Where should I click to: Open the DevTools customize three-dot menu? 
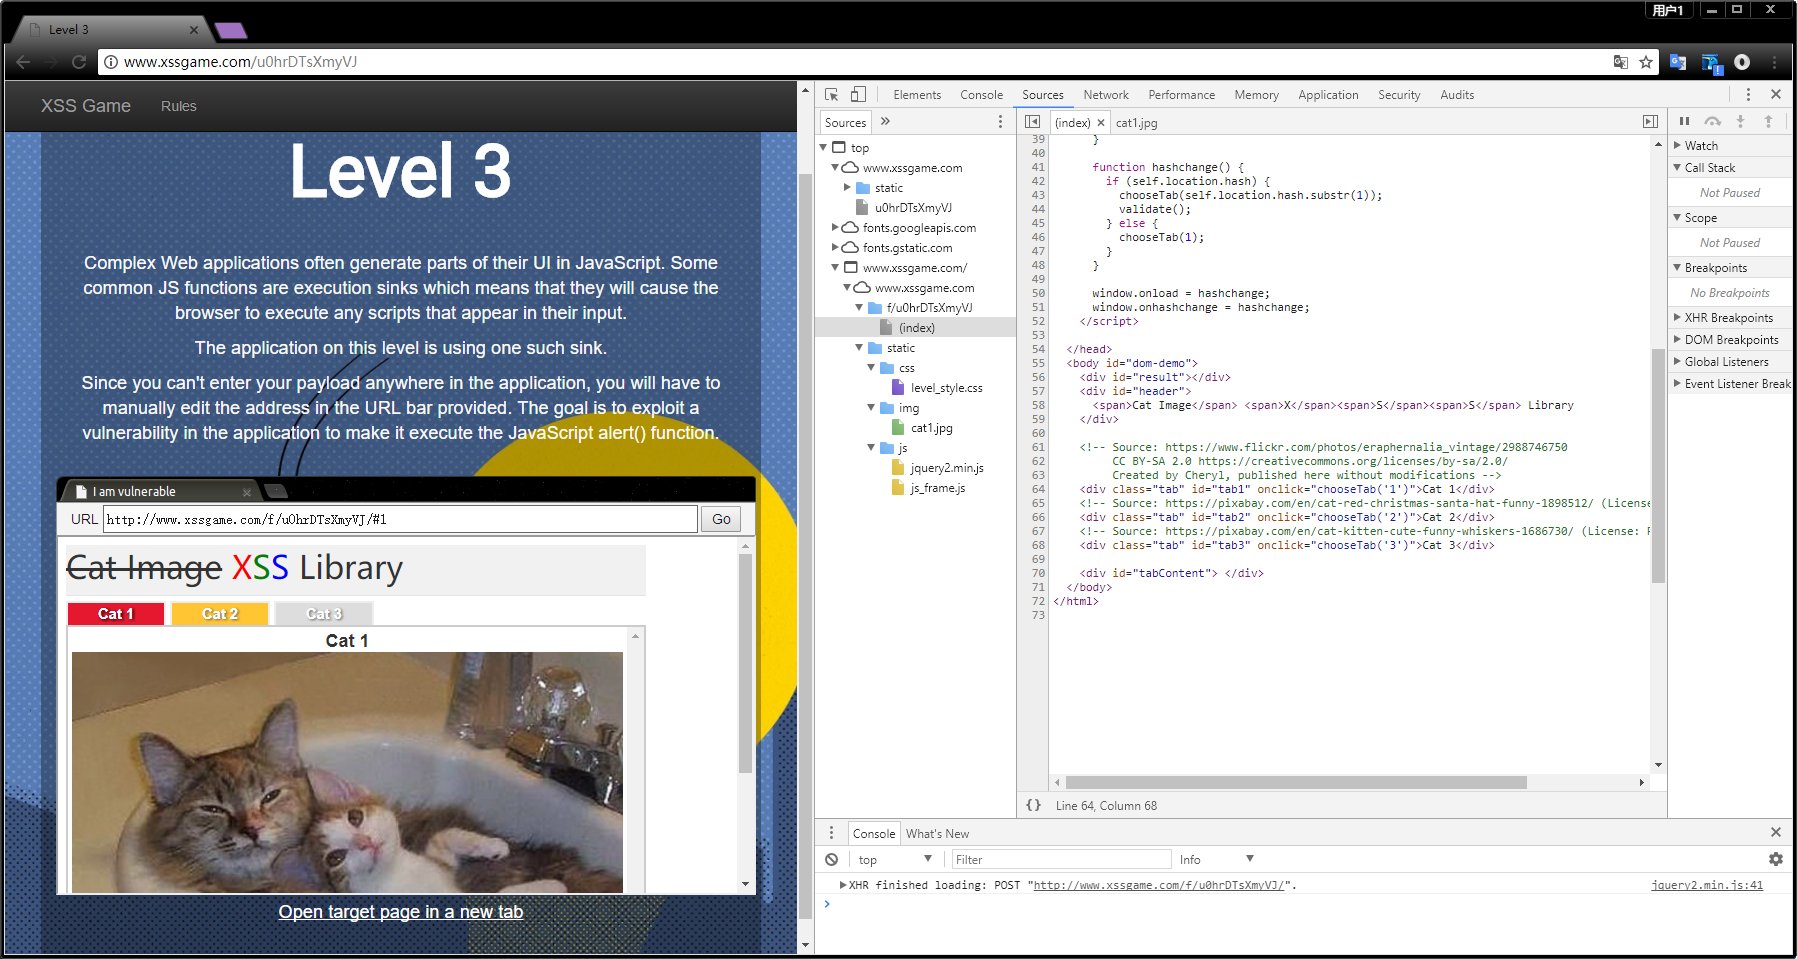tap(1748, 95)
